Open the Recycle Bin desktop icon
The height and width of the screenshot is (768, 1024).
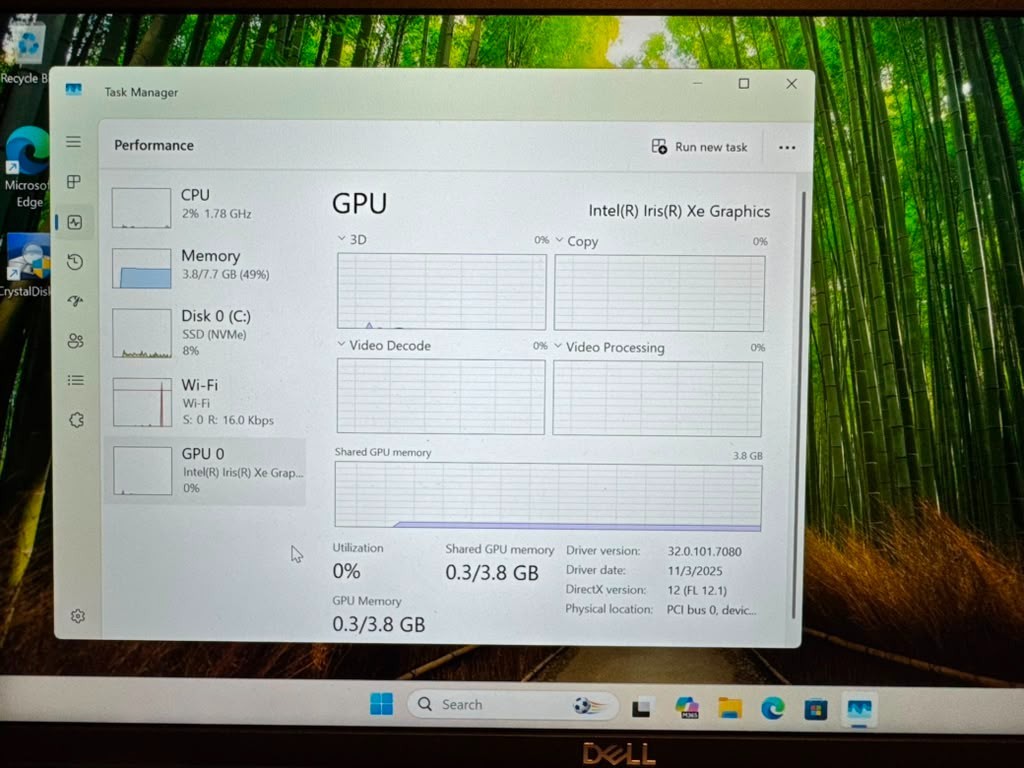25,55
